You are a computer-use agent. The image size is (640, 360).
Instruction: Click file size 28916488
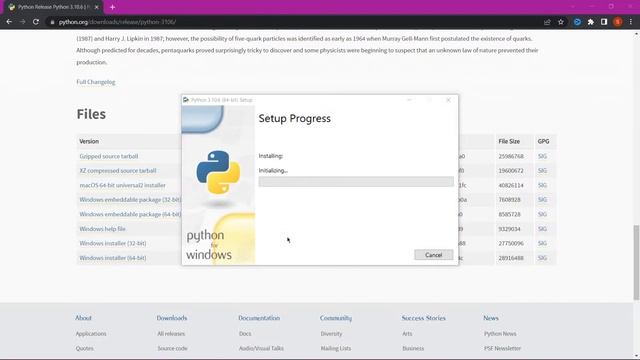tap(511, 258)
